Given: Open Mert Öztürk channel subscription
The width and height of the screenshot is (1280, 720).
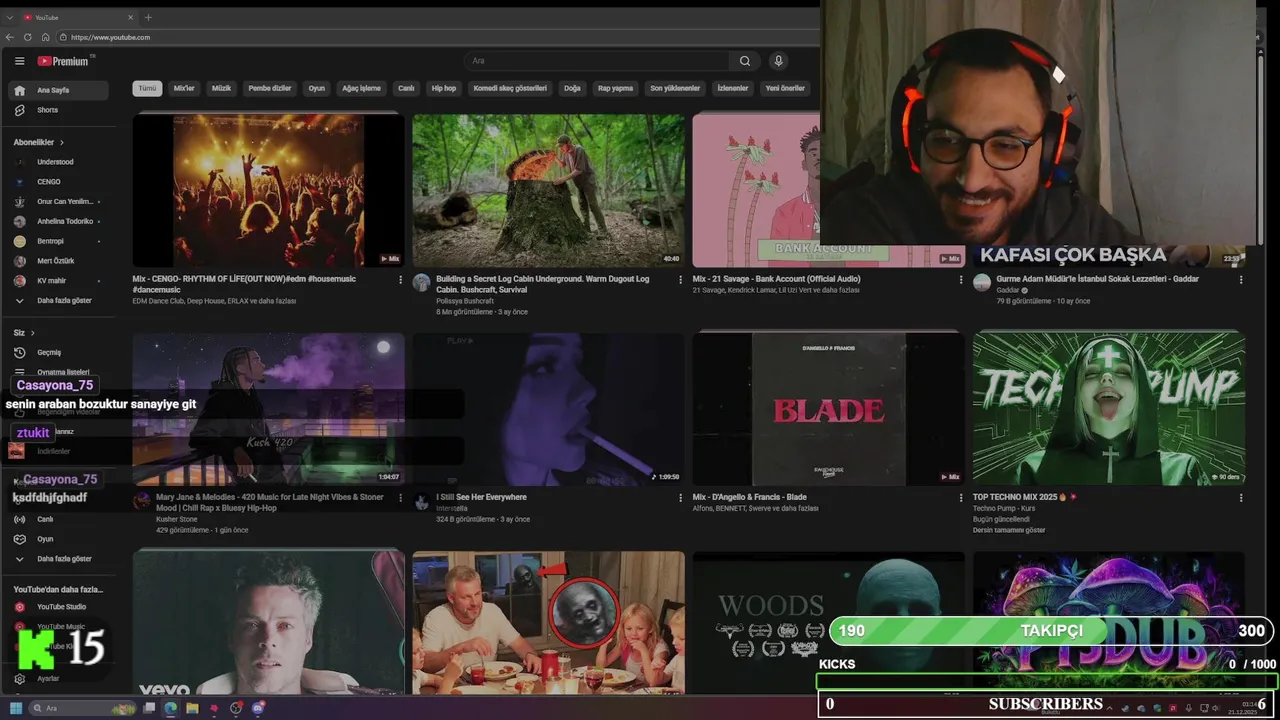Looking at the screenshot, I should point(59,261).
